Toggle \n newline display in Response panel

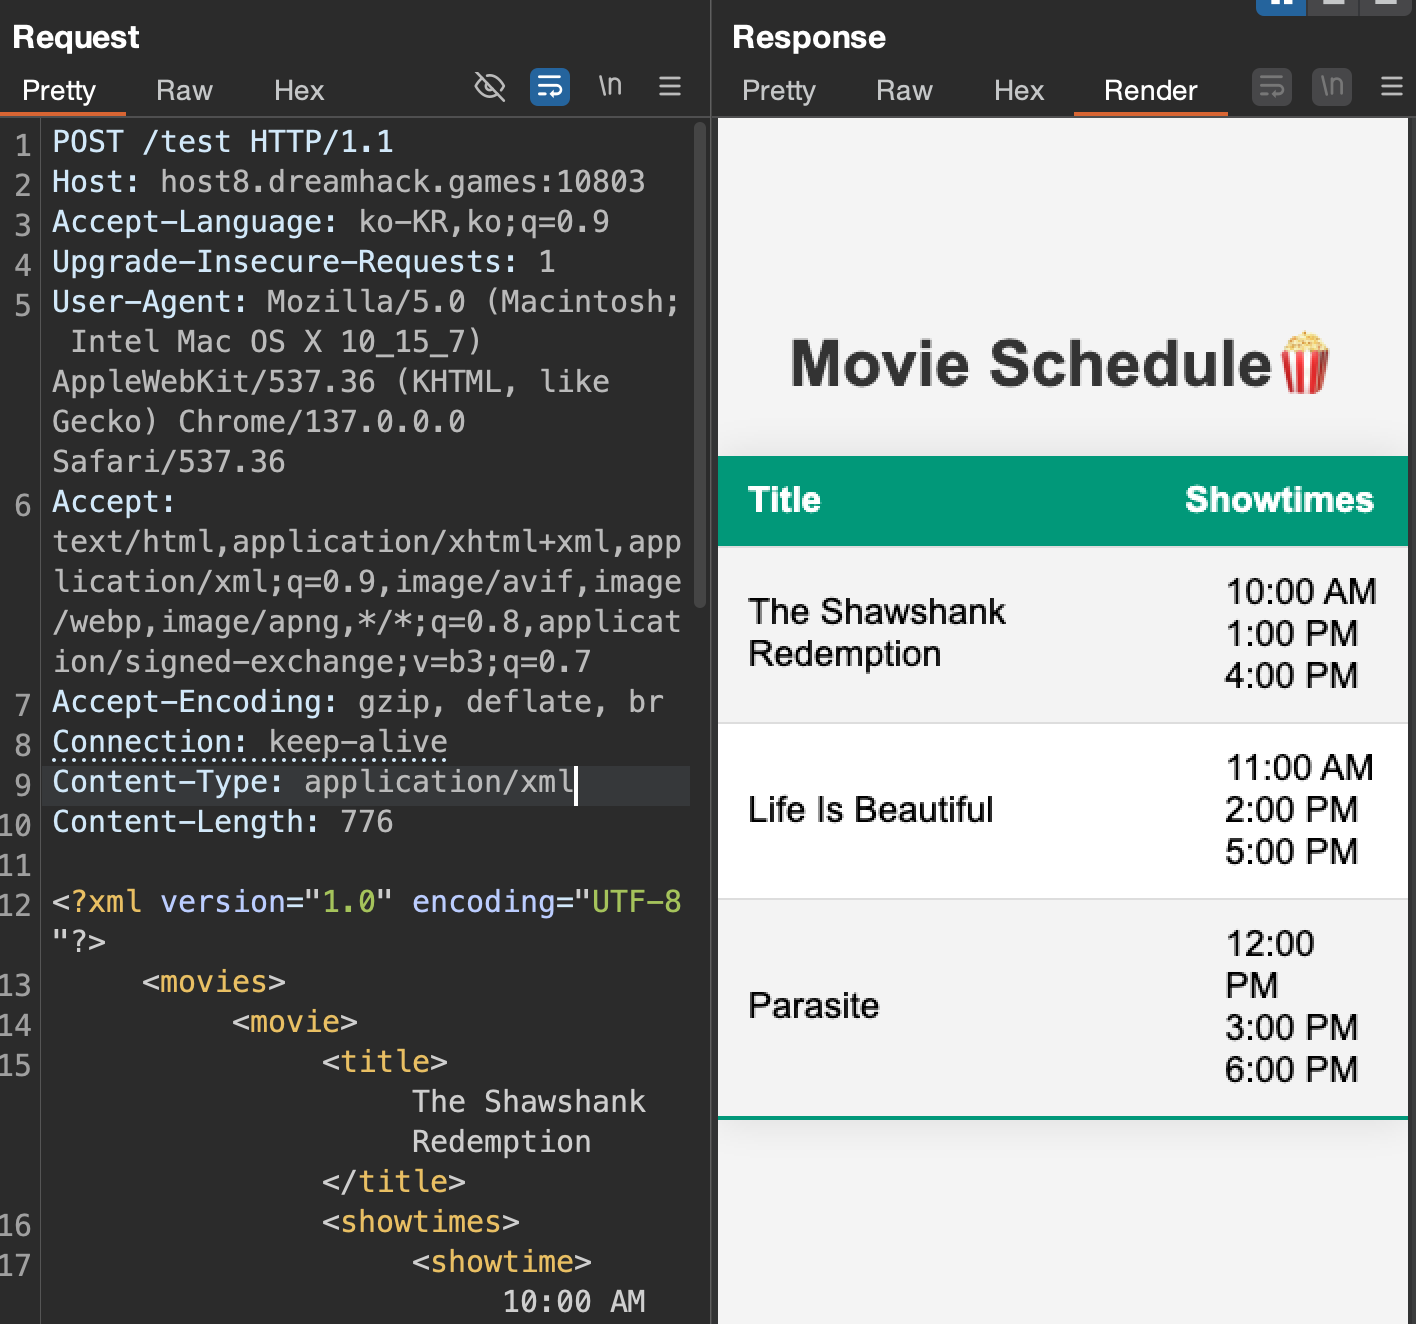tap(1332, 87)
